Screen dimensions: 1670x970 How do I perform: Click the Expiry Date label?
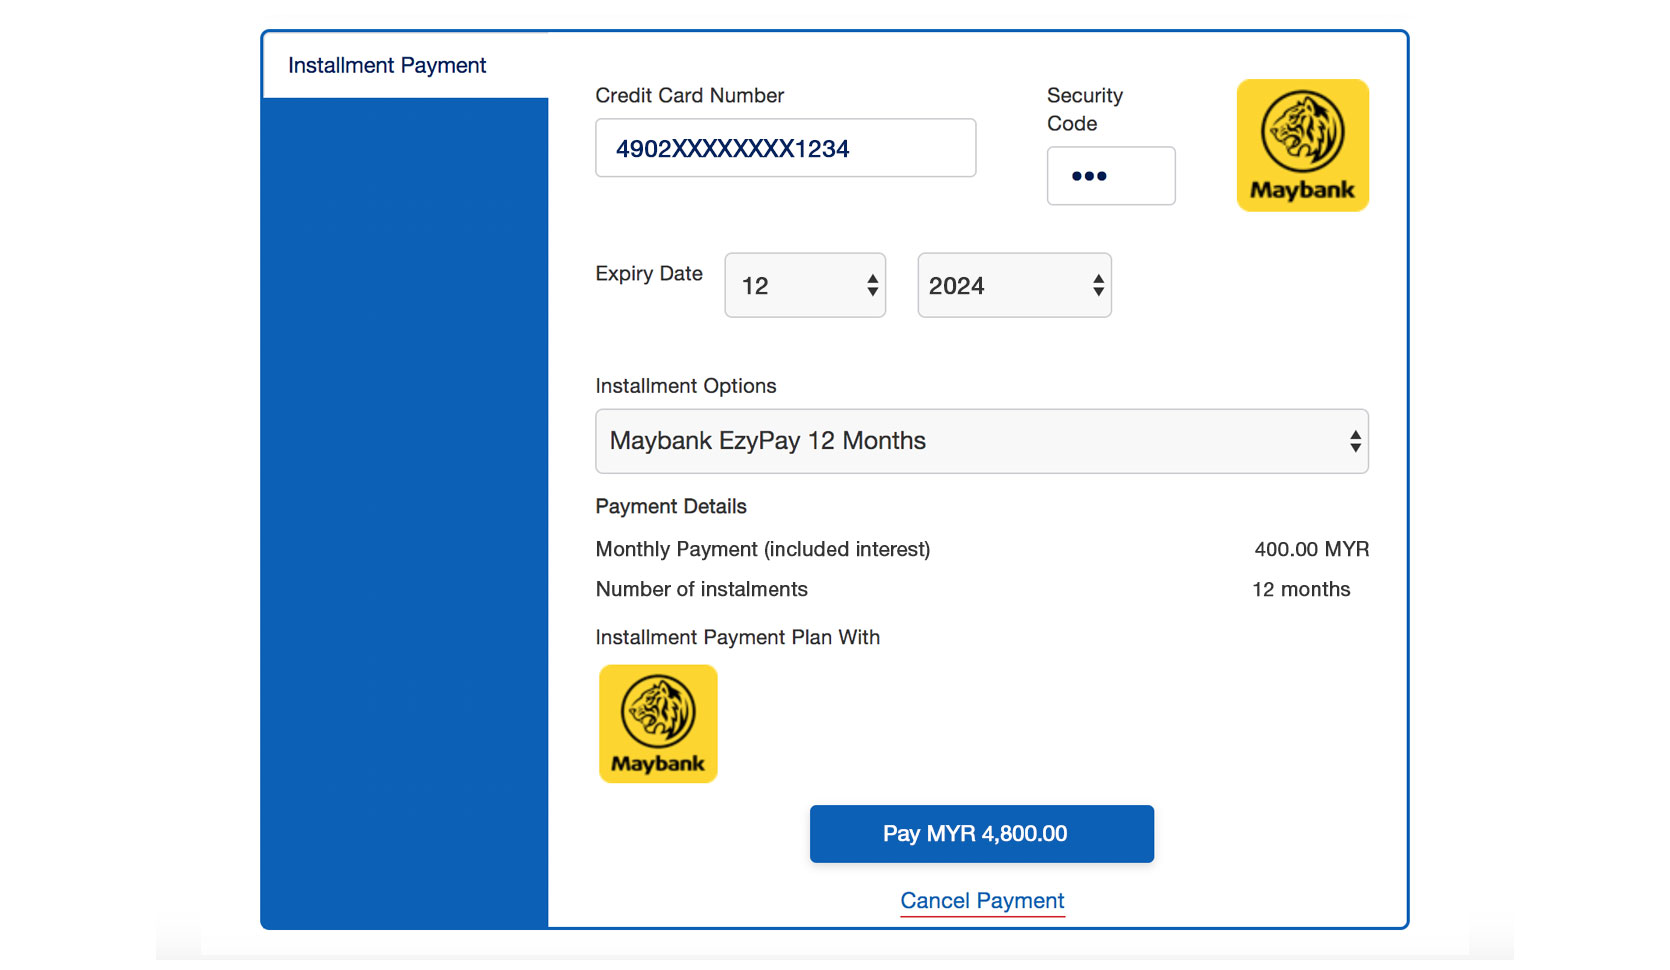click(x=649, y=274)
